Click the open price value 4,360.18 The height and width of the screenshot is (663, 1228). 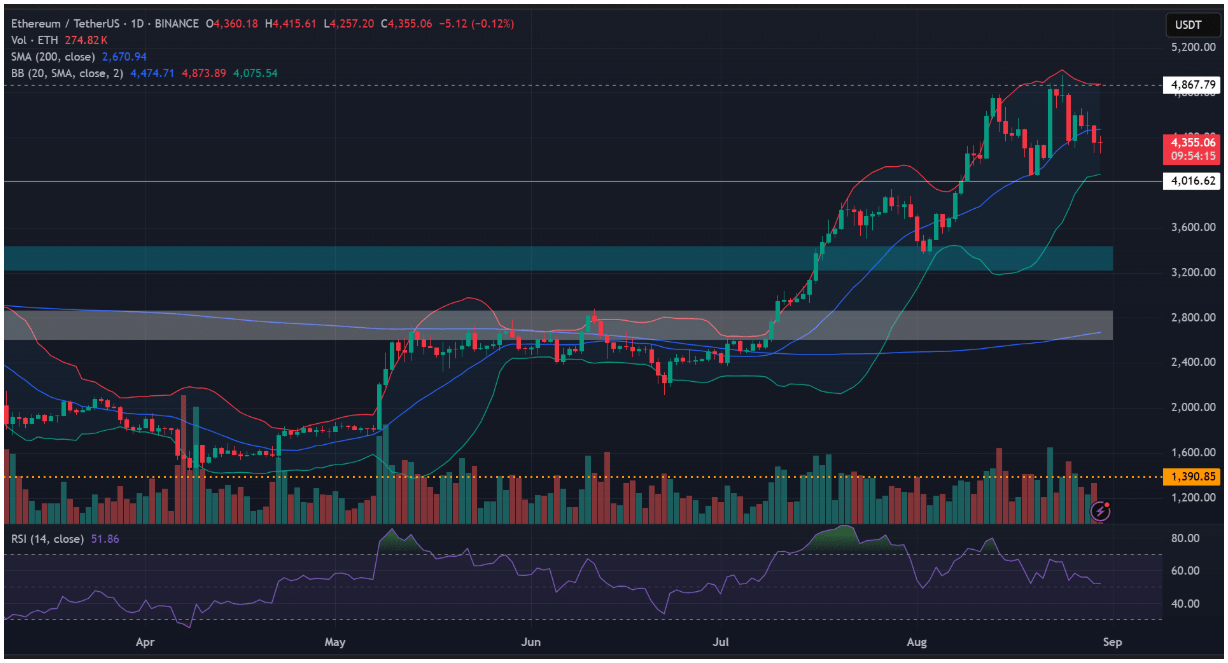[236, 24]
